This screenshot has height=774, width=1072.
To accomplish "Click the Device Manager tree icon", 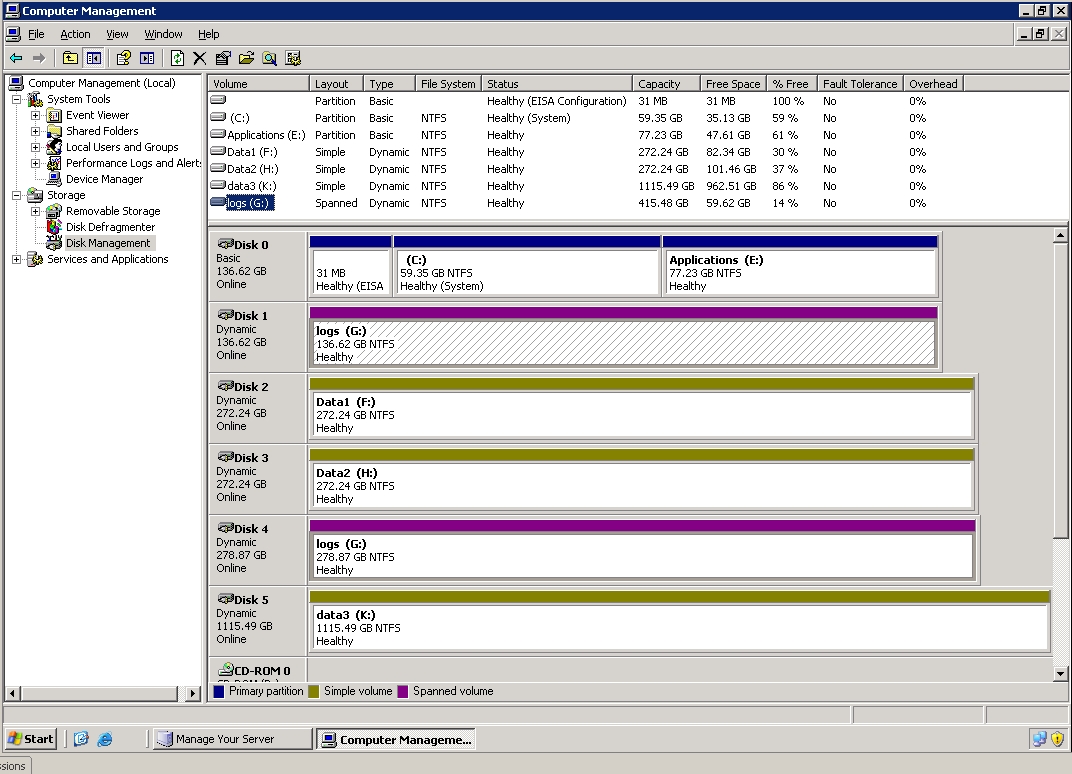I will (55, 179).
